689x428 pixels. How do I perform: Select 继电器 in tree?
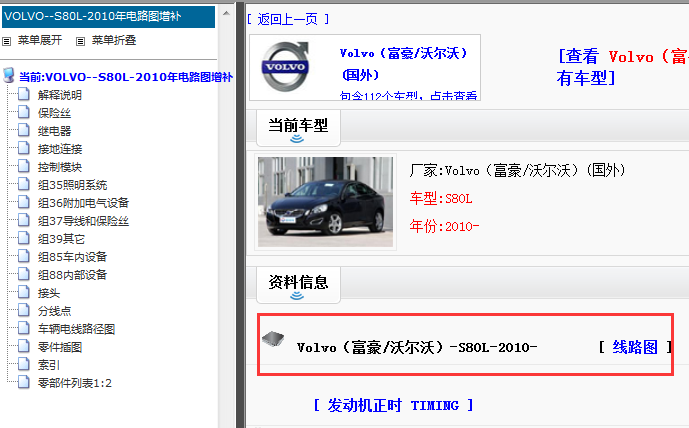[54, 131]
